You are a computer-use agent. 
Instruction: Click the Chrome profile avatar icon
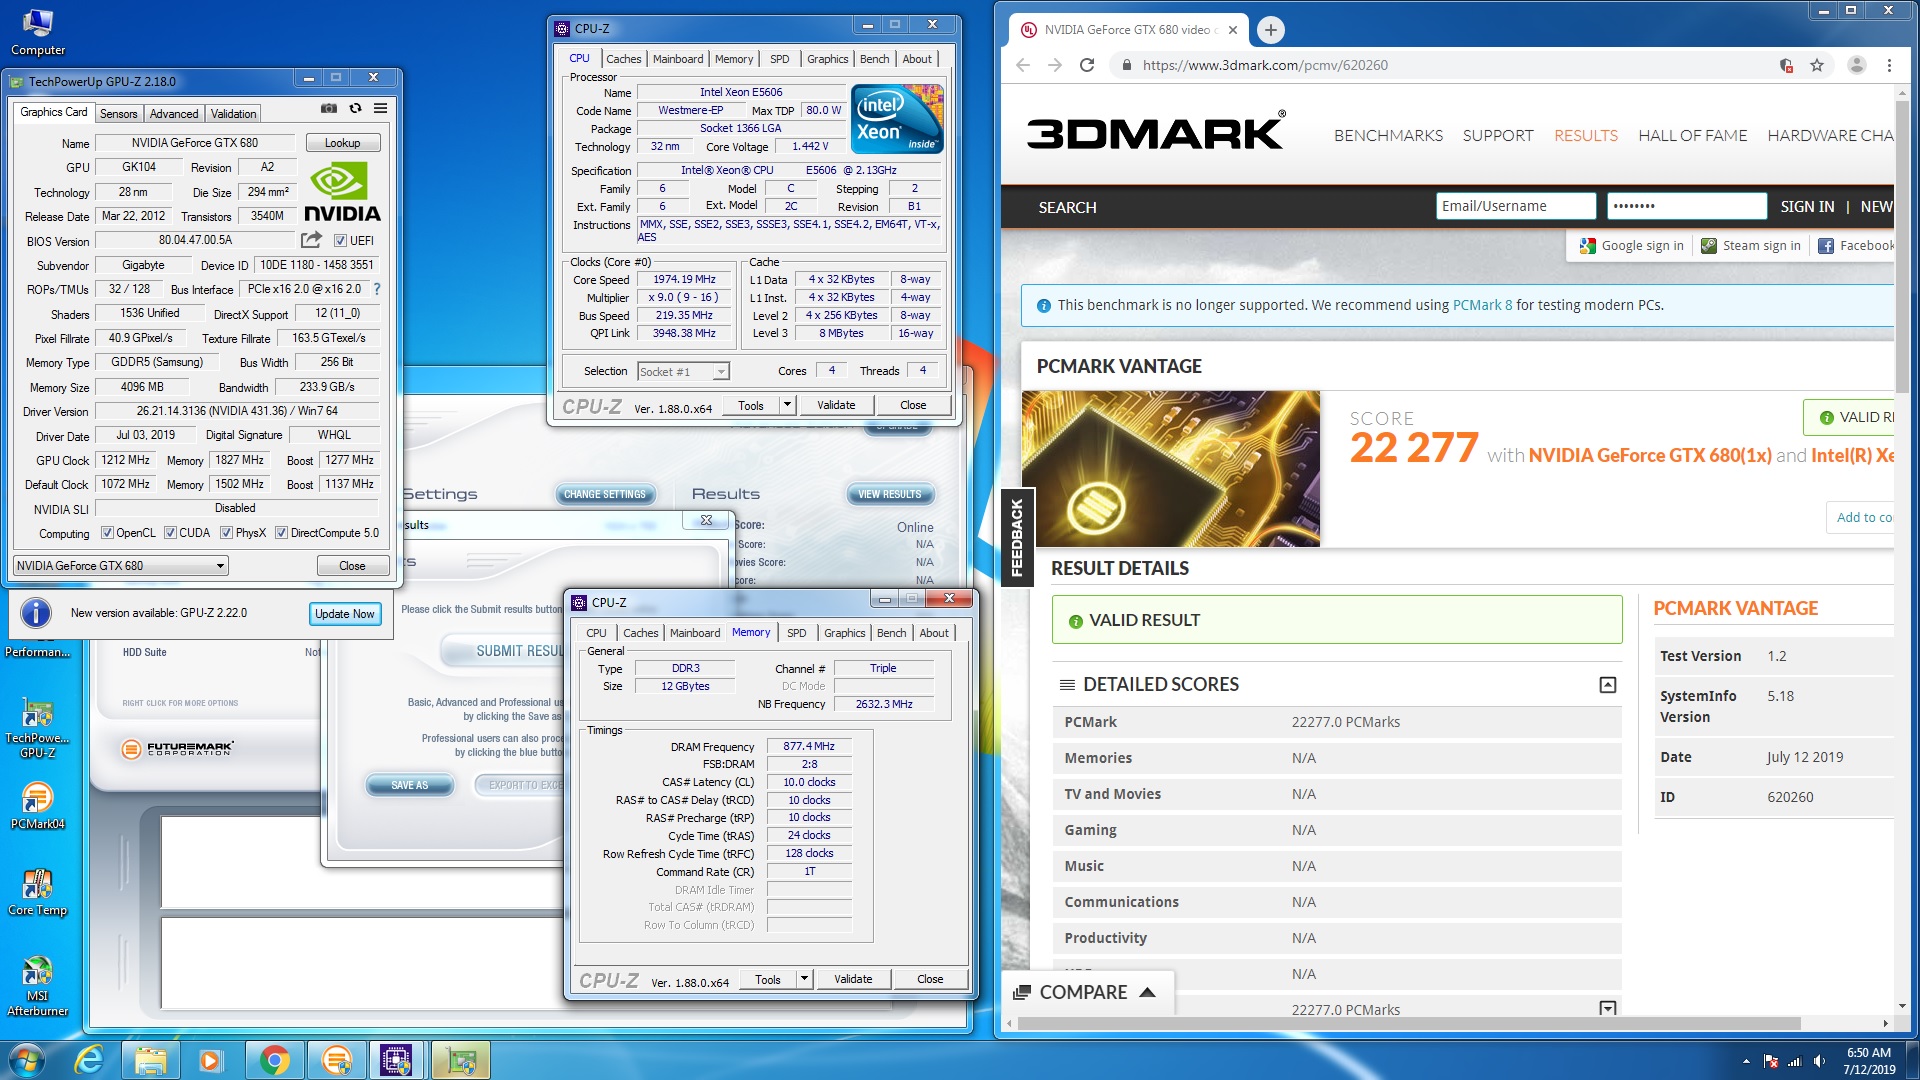1857,65
